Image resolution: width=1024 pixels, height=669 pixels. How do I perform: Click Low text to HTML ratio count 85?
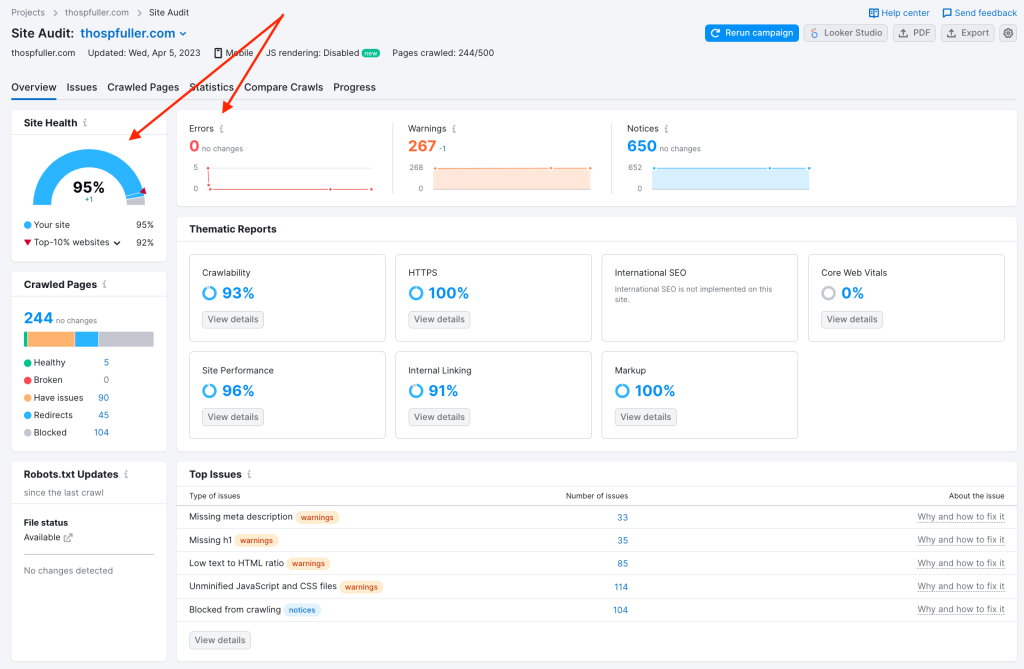click(622, 564)
